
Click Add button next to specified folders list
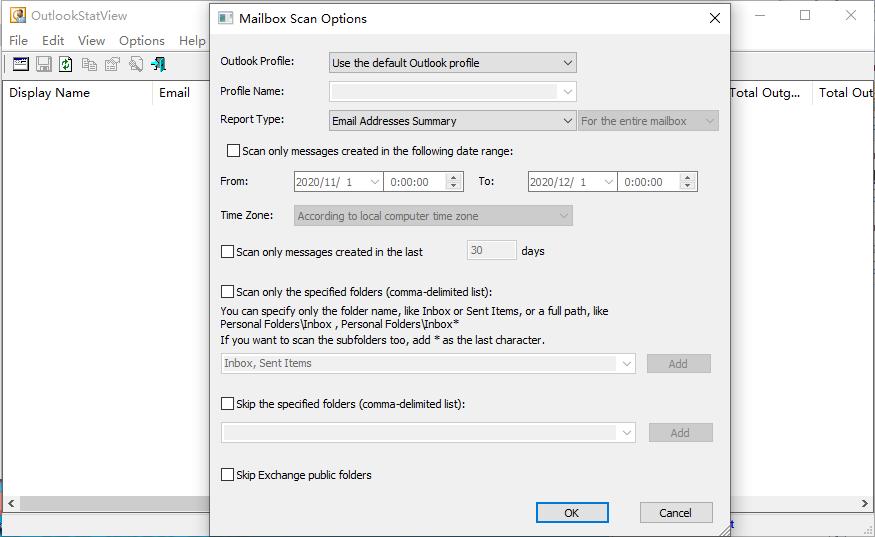[x=679, y=364]
